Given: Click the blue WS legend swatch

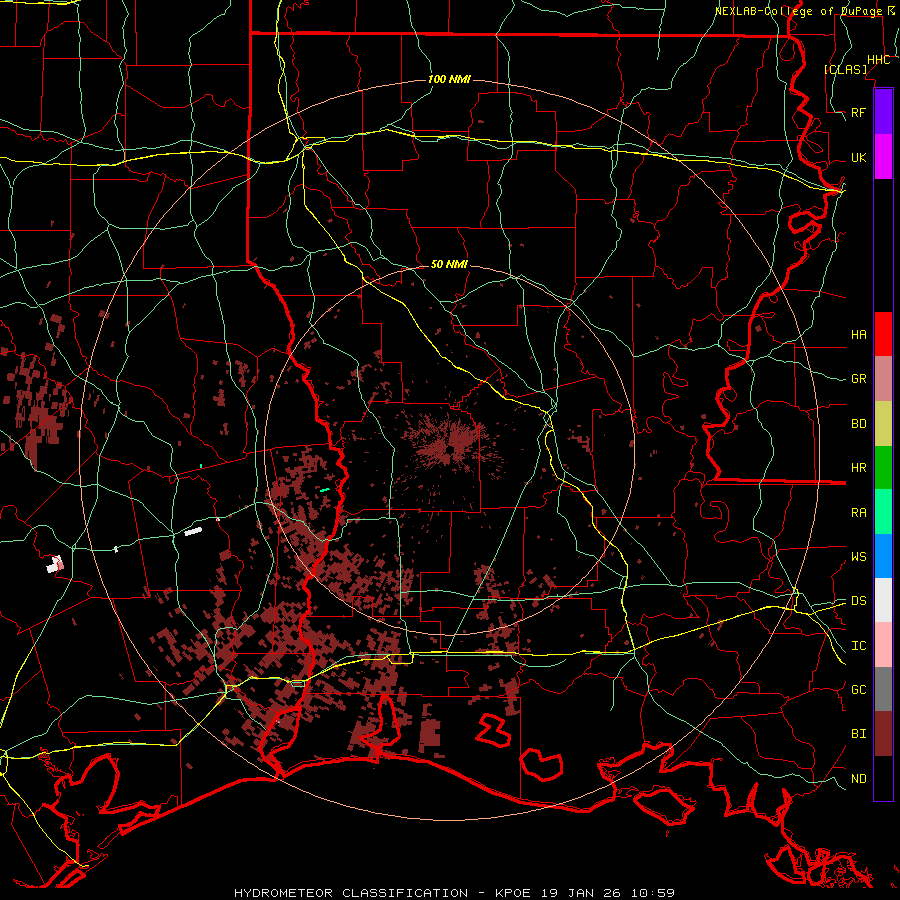Looking at the screenshot, I should [883, 556].
